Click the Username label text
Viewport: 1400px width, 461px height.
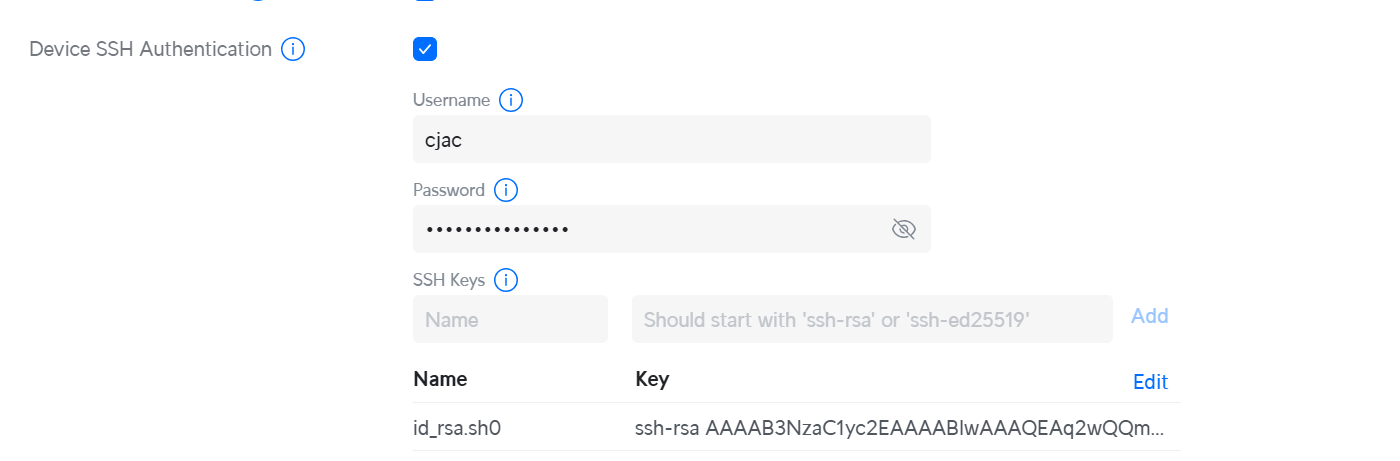pos(452,100)
